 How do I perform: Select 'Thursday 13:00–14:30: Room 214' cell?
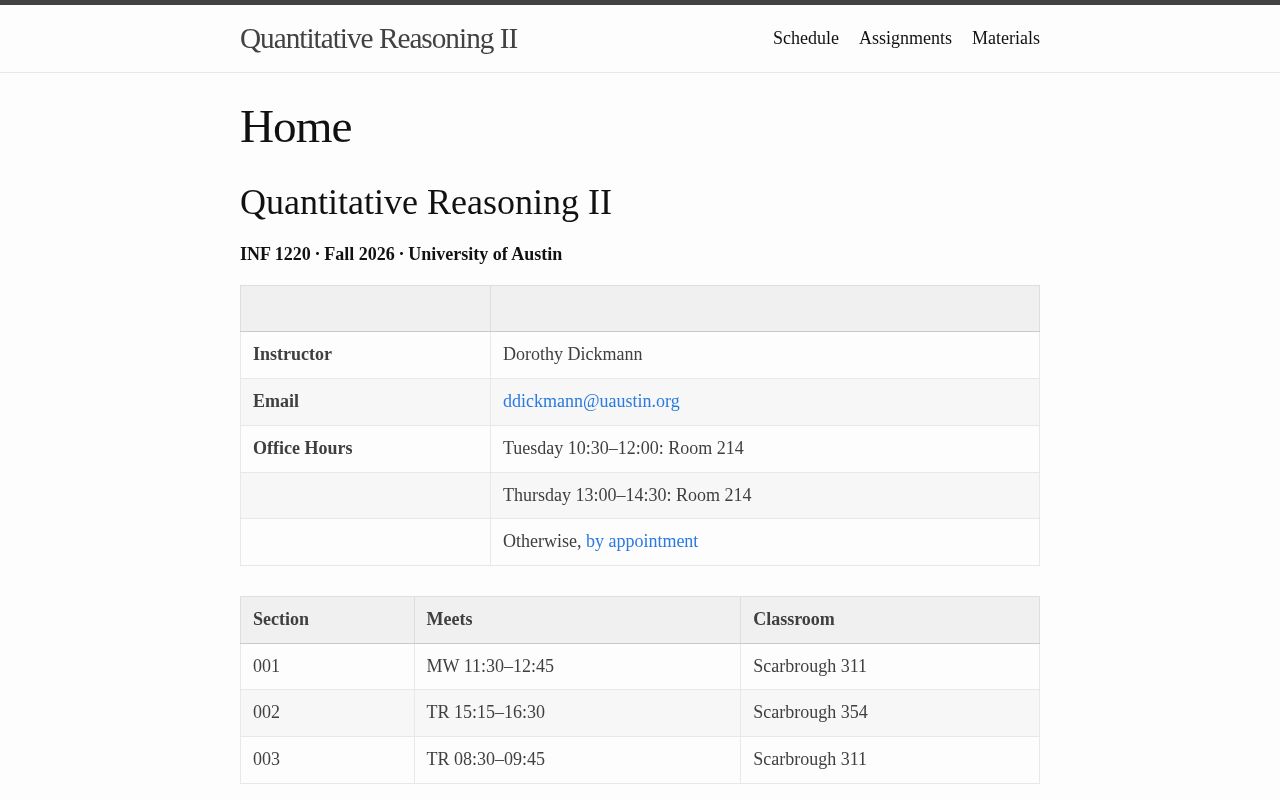(x=765, y=496)
